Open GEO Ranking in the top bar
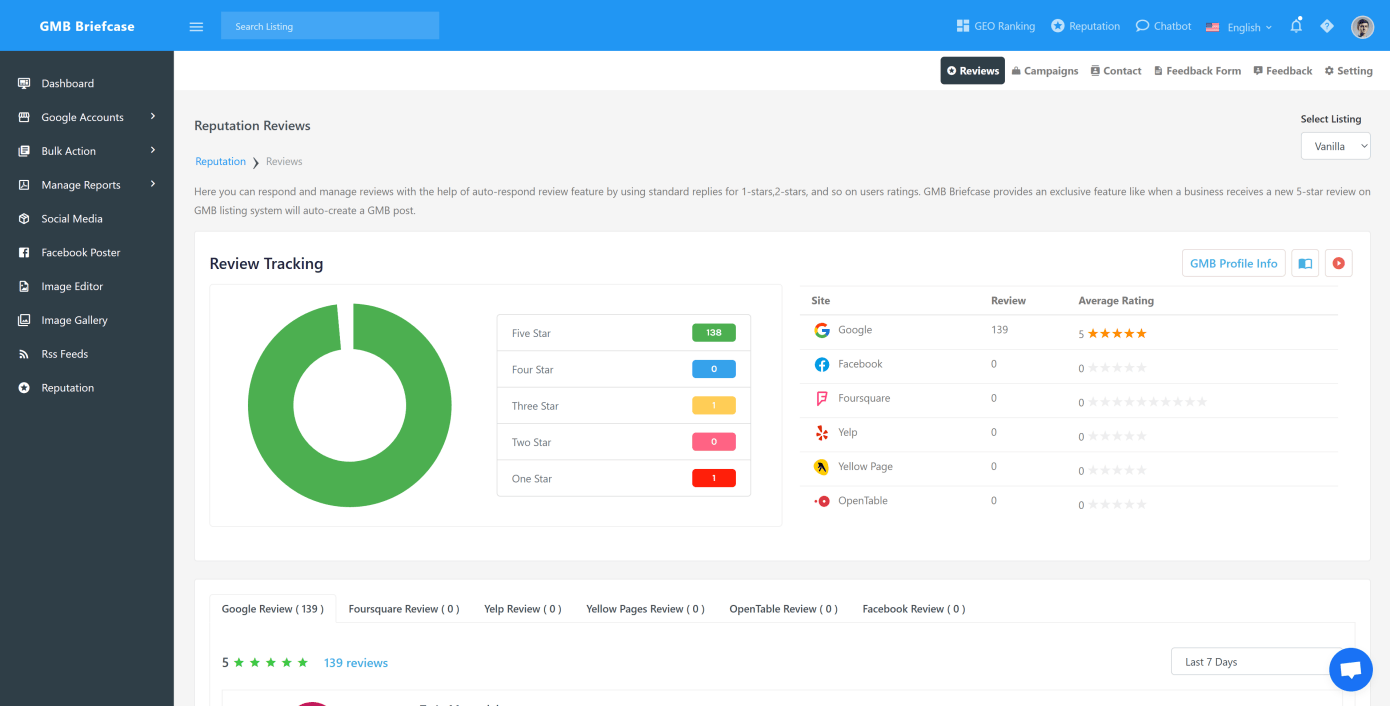This screenshot has width=1390, height=706. point(995,26)
